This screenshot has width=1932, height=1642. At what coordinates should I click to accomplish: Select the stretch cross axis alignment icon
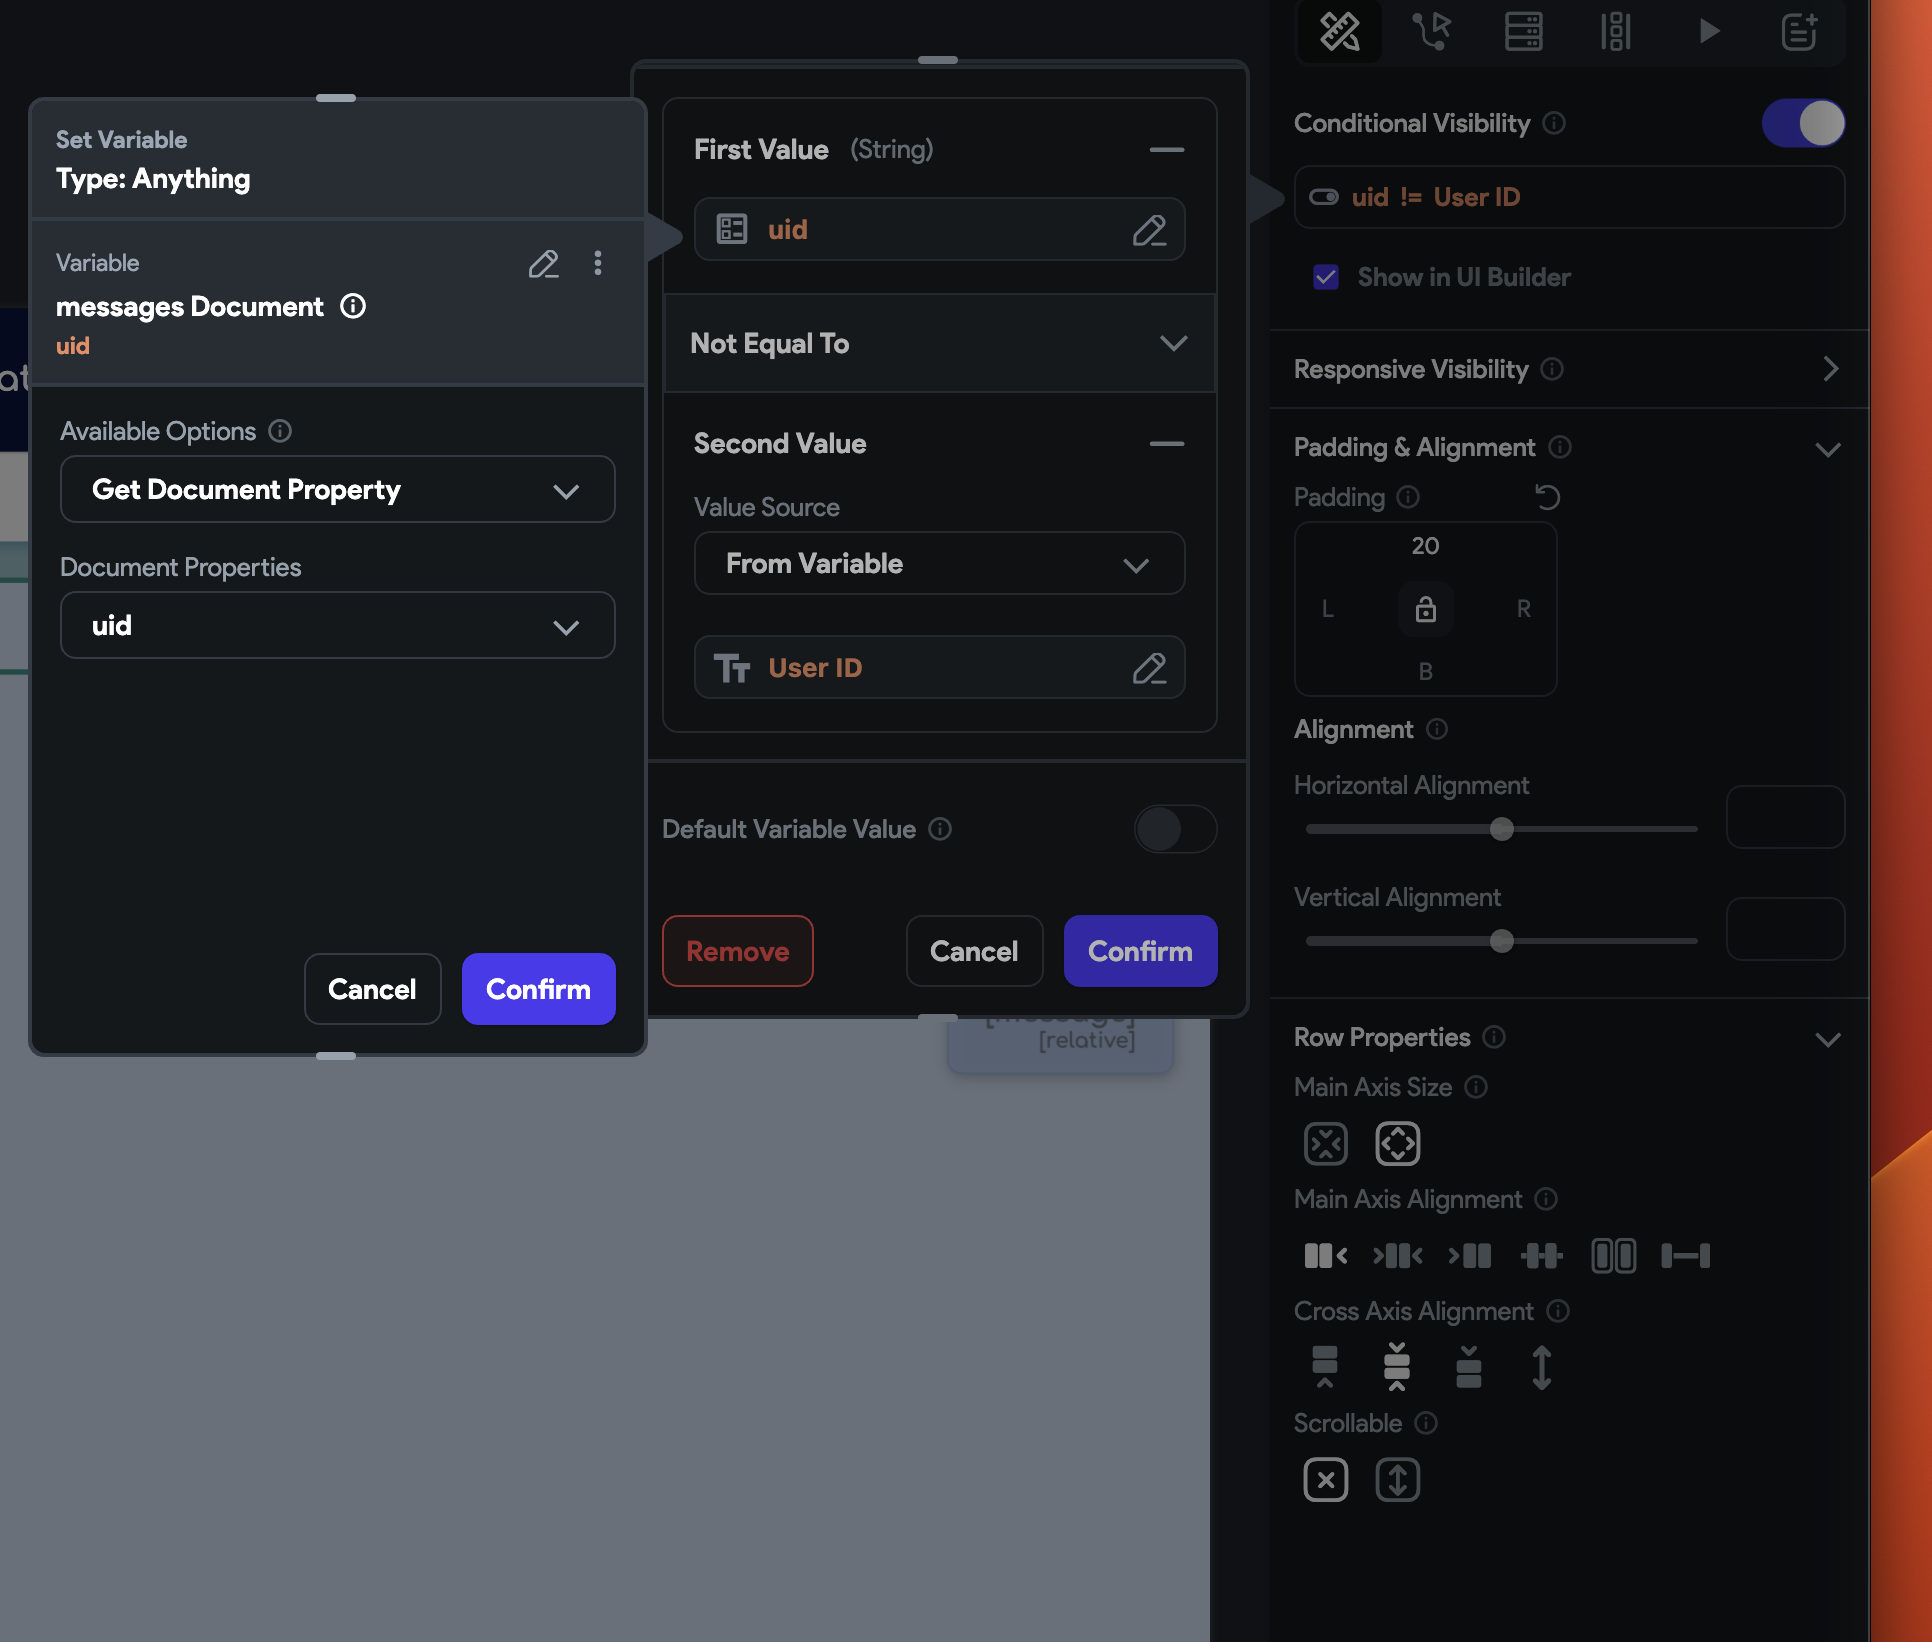pos(1541,1368)
